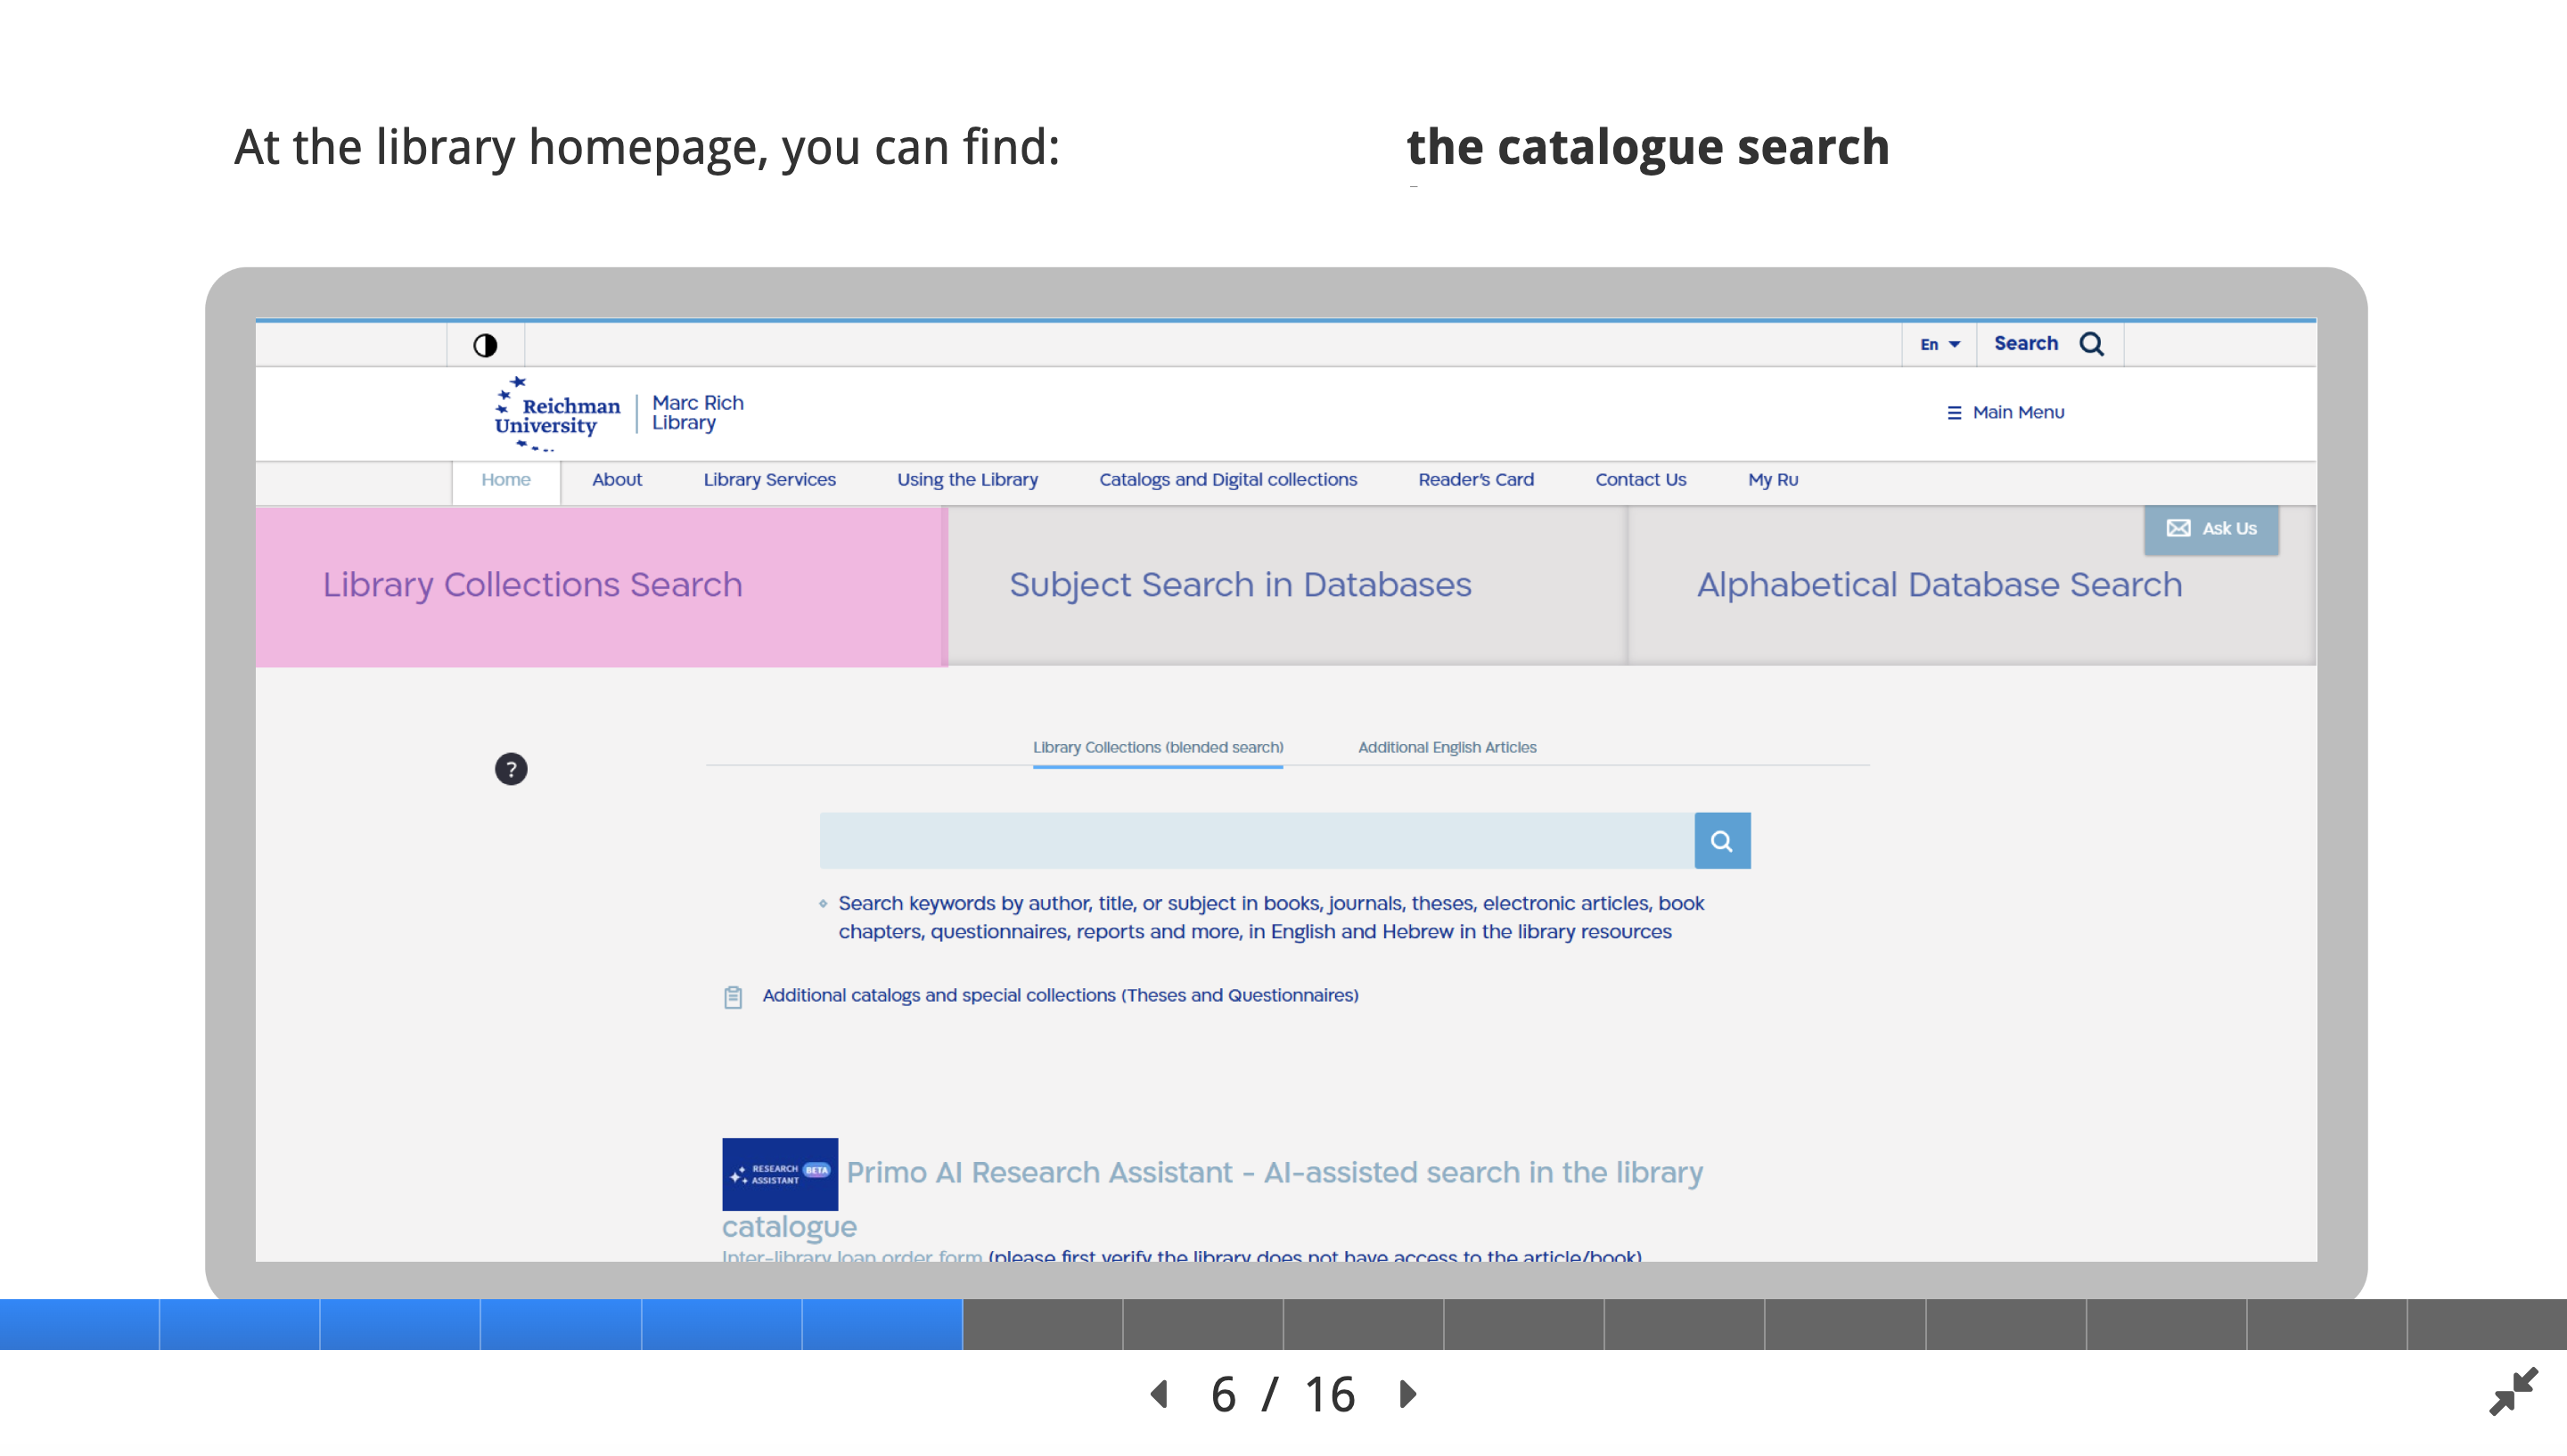Advance to the next slide arrow
2567x1456 pixels.
pyautogui.click(x=1408, y=1394)
